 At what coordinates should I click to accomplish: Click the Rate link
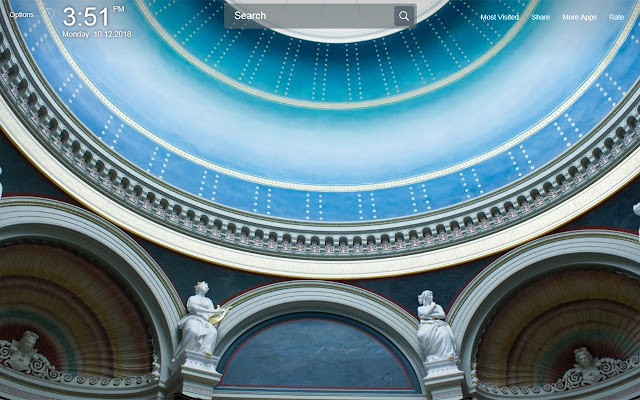click(x=616, y=17)
